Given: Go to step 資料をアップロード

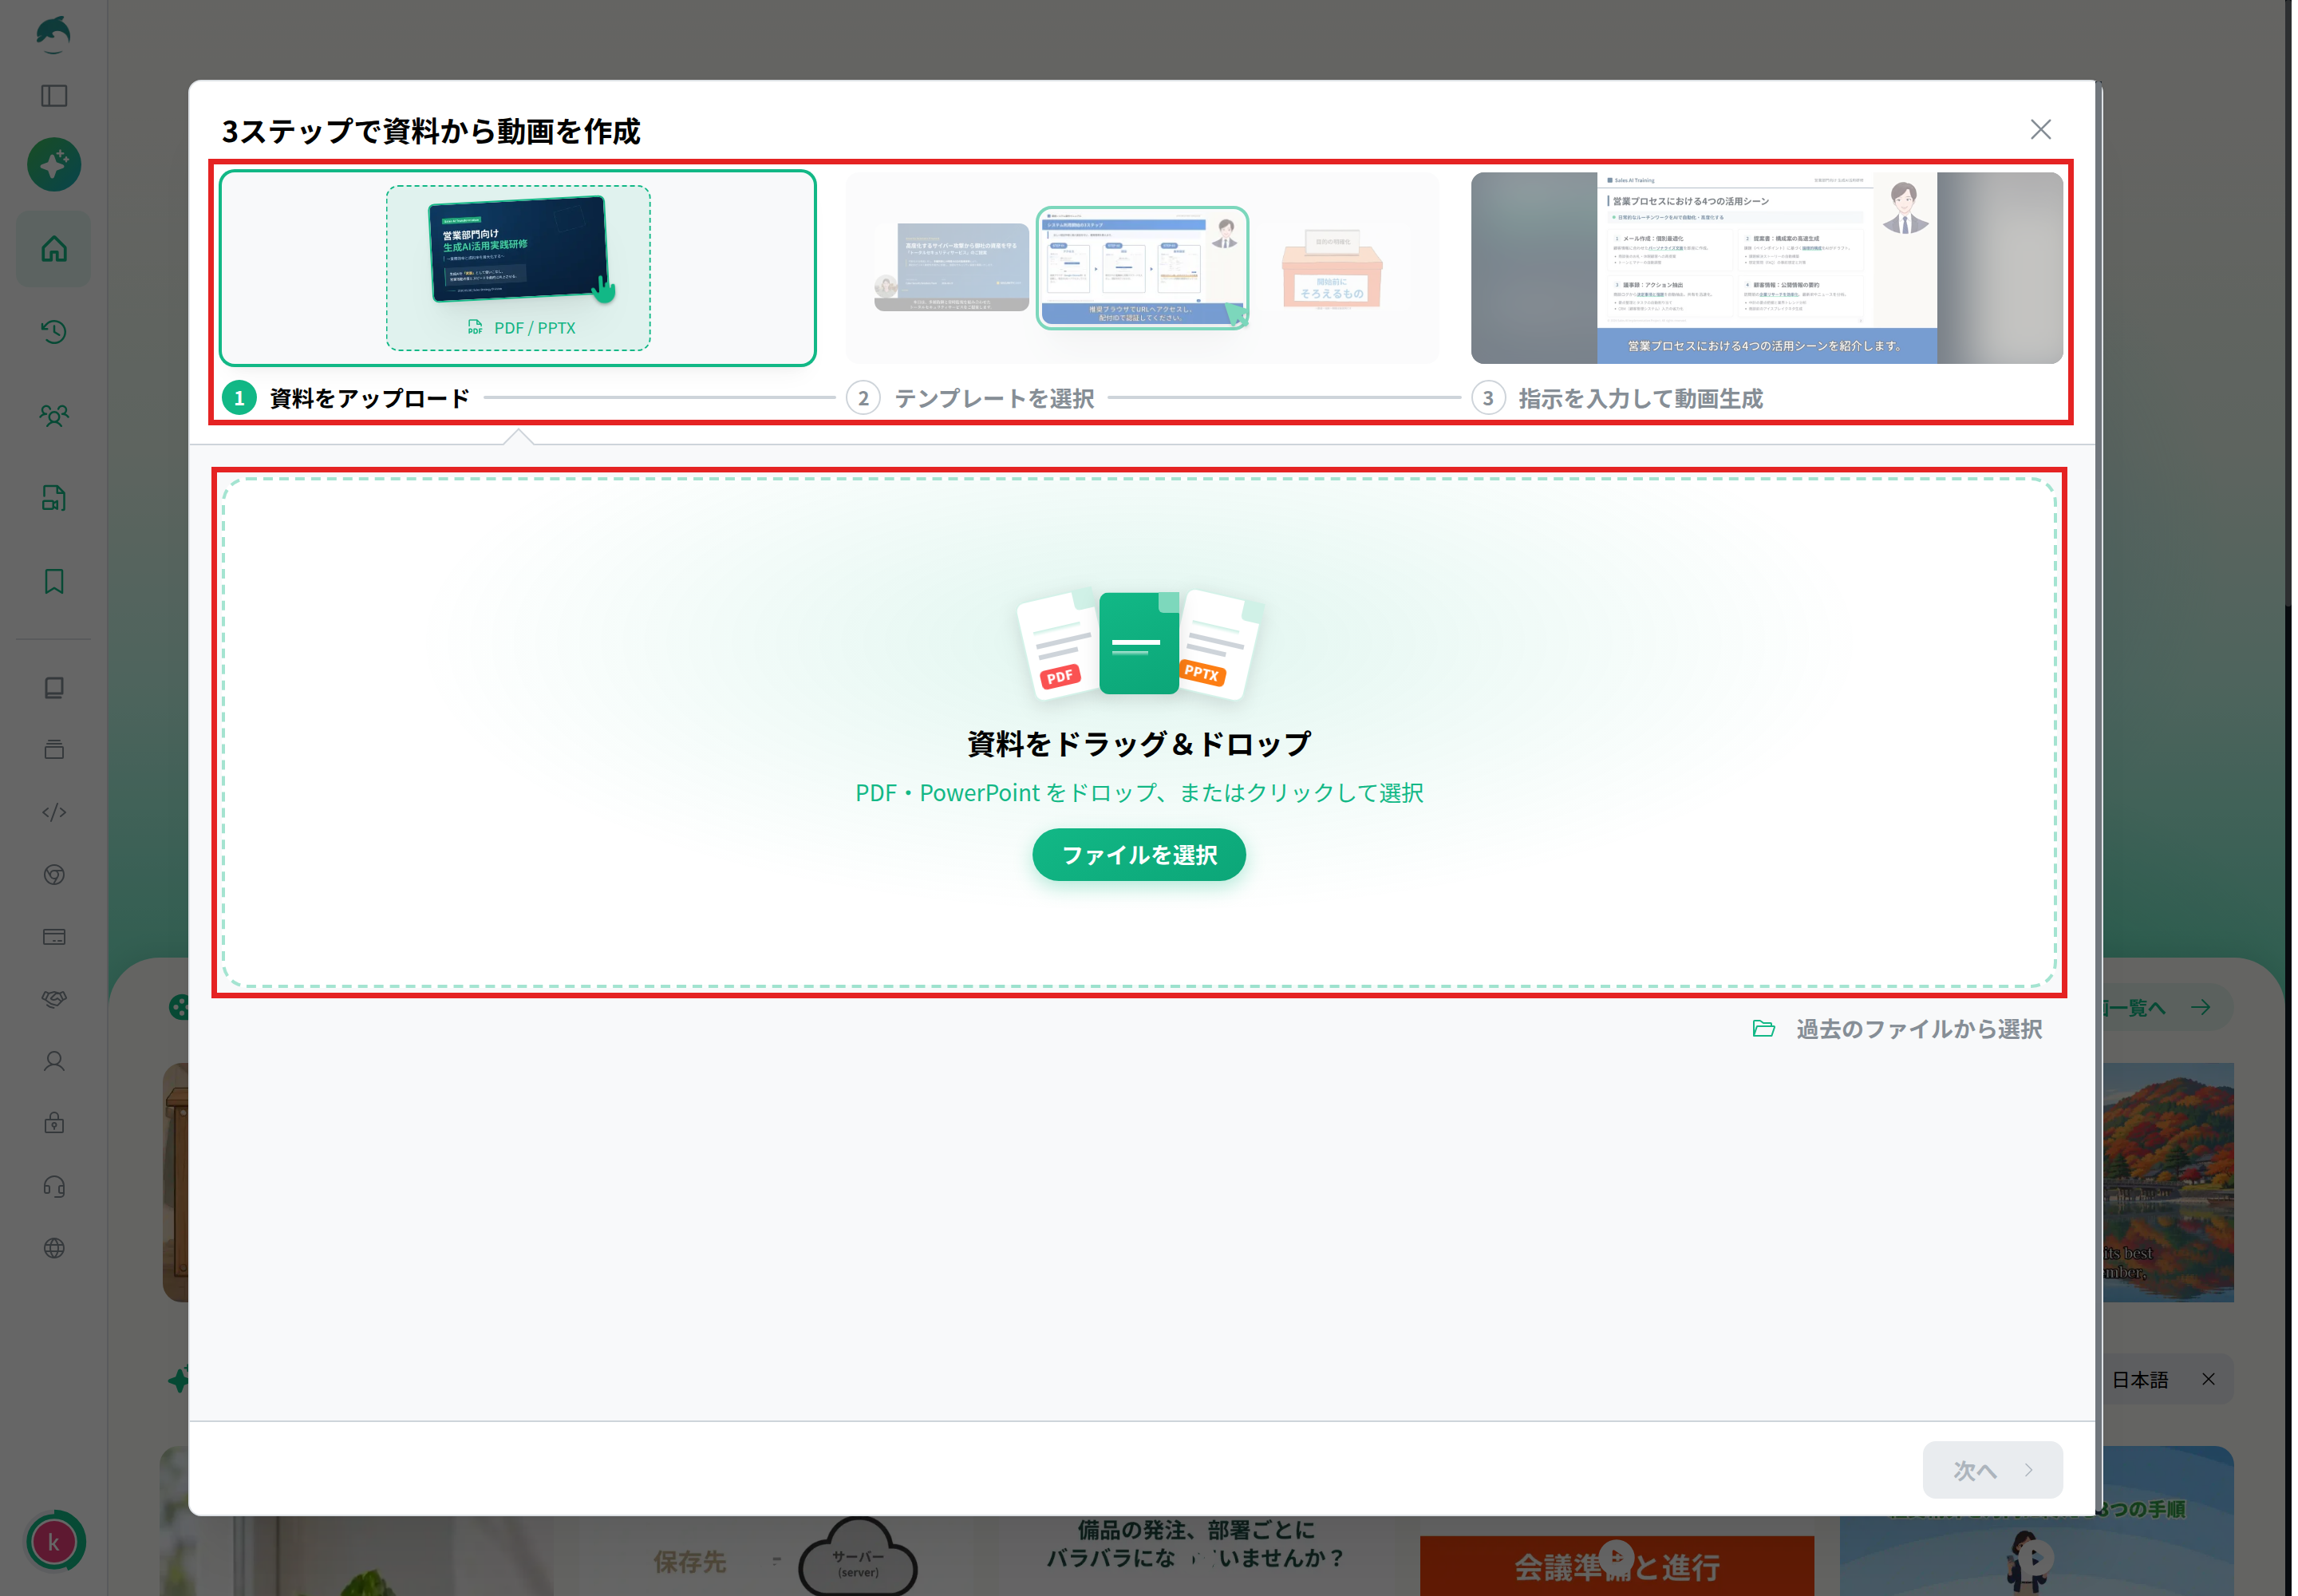Looking at the screenshot, I should 346,399.
